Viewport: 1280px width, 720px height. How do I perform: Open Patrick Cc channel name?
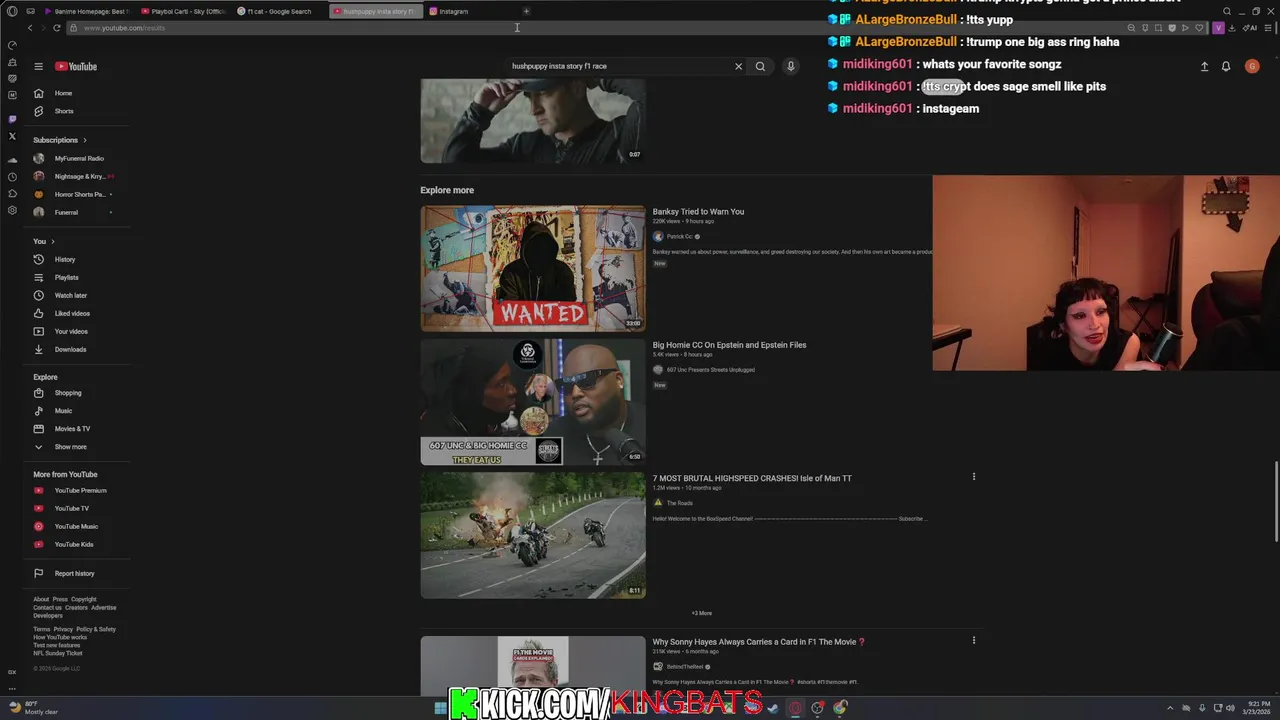tap(679, 237)
